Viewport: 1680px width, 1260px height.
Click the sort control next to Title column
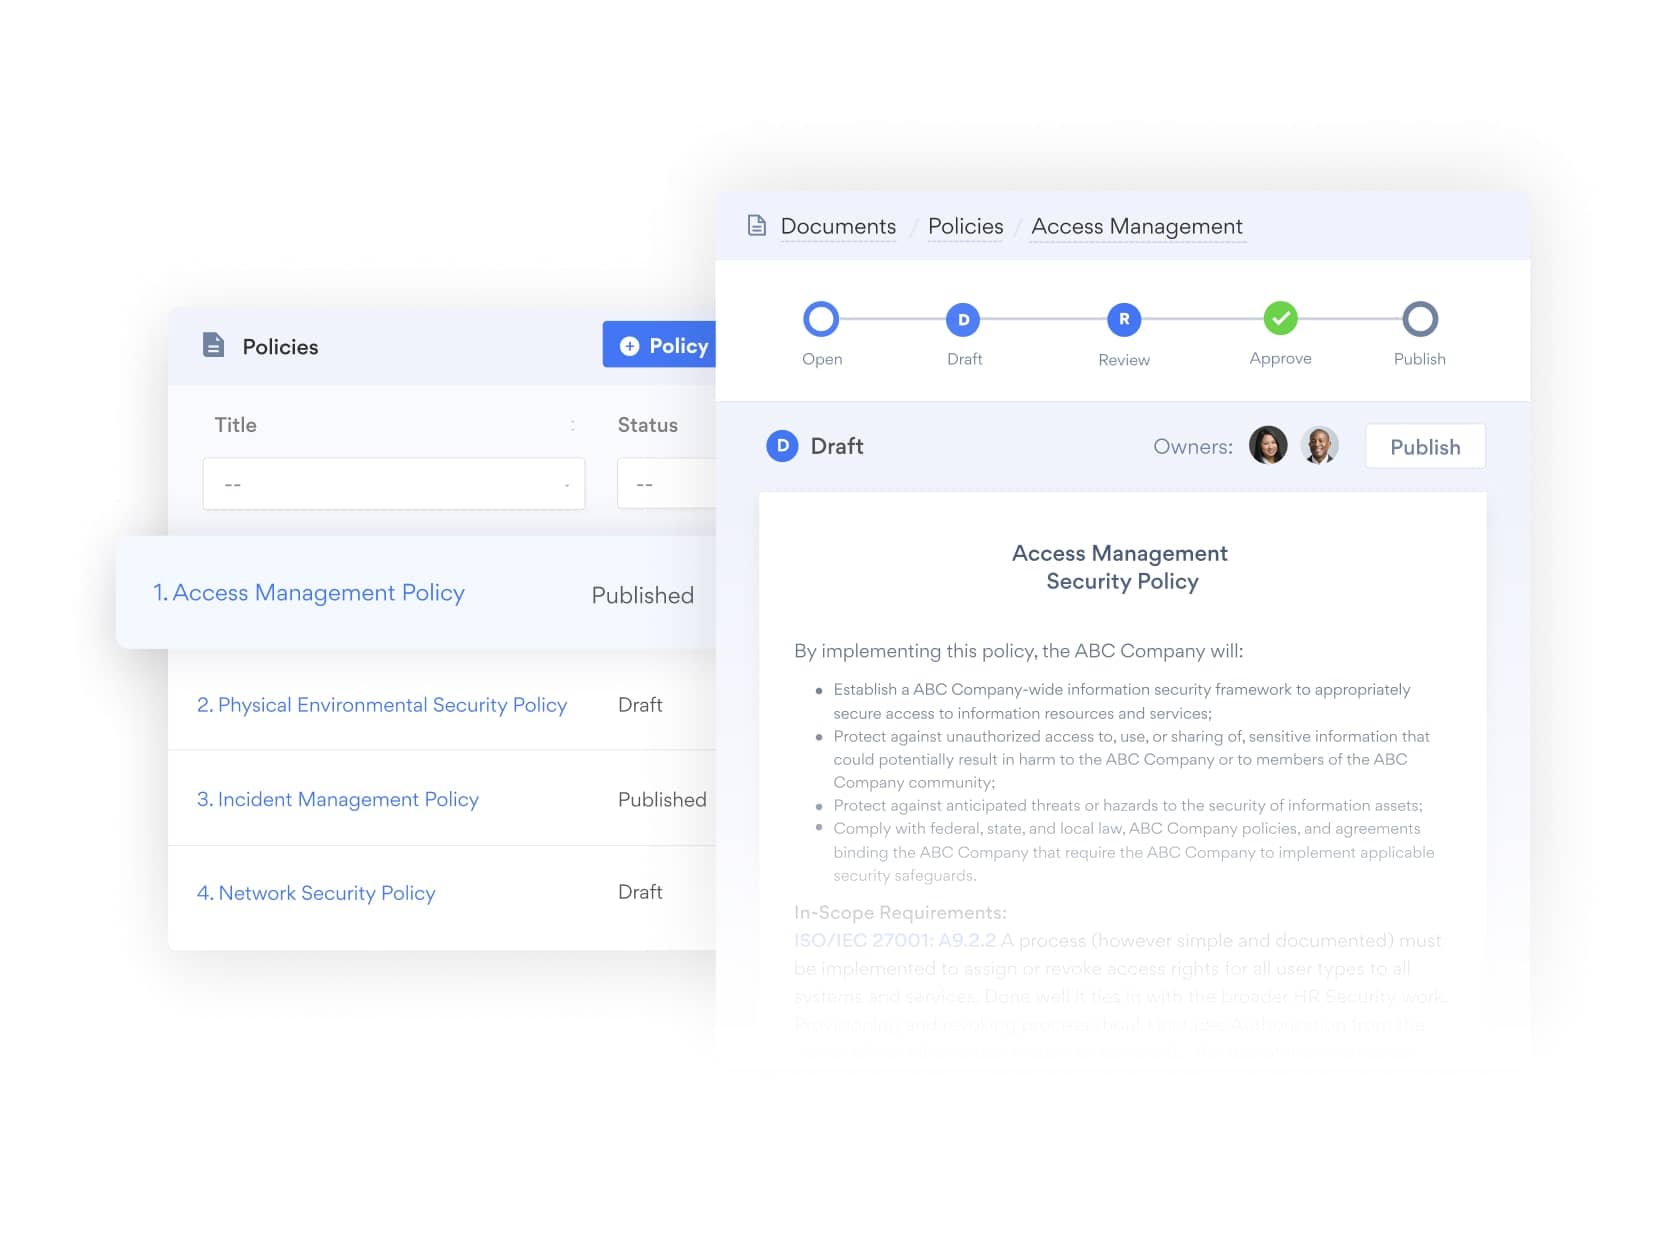click(572, 424)
